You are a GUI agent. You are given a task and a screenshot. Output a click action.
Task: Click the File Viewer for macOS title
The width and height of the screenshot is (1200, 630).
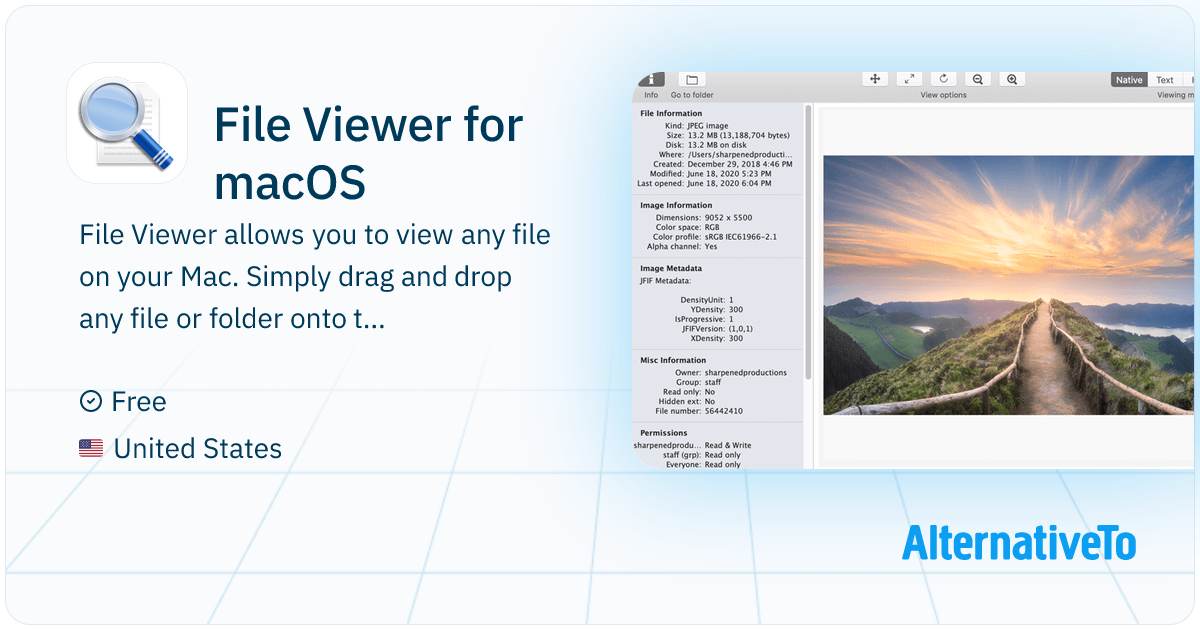[369, 154]
